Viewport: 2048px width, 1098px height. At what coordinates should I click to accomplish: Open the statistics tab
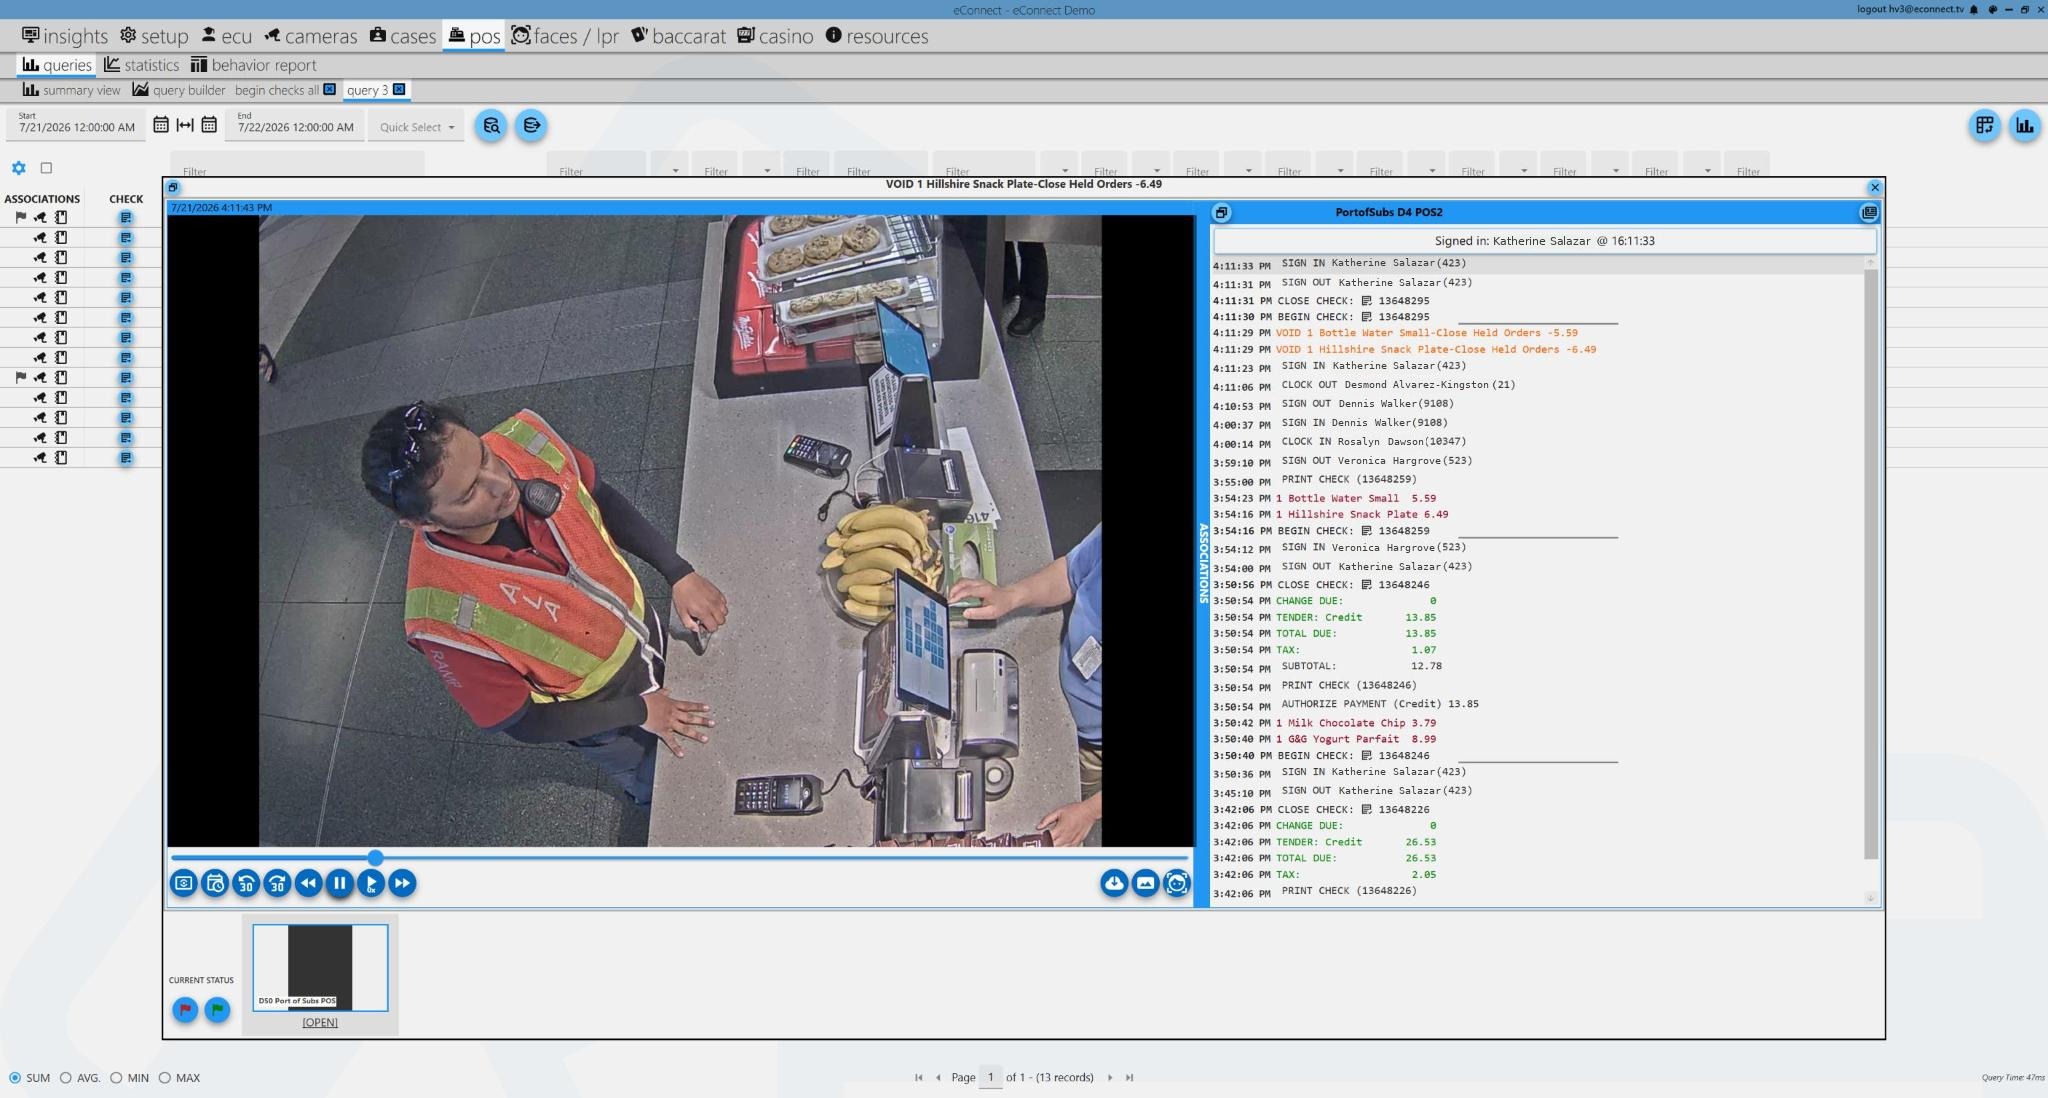pyautogui.click(x=141, y=65)
